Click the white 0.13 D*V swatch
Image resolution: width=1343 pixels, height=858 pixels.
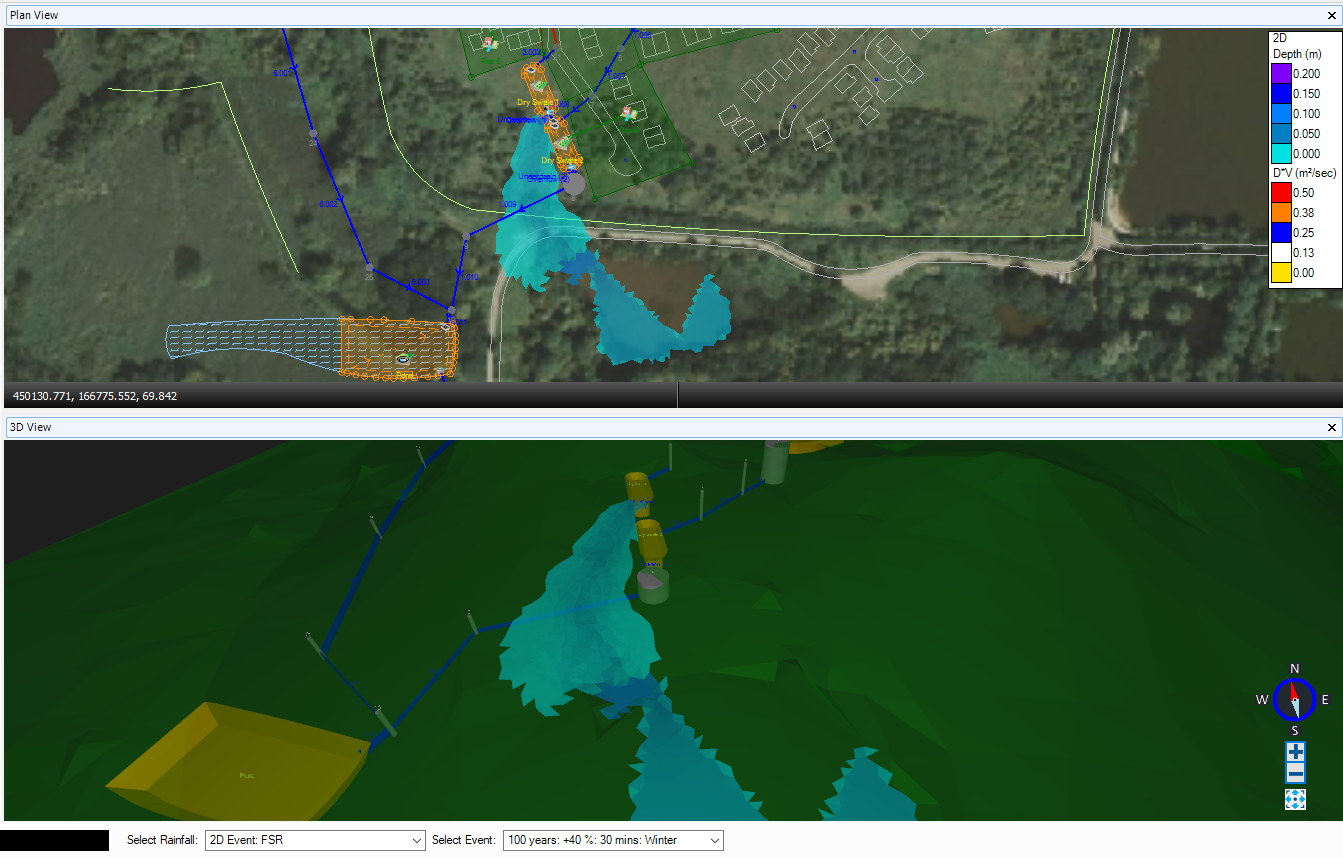[1280, 253]
